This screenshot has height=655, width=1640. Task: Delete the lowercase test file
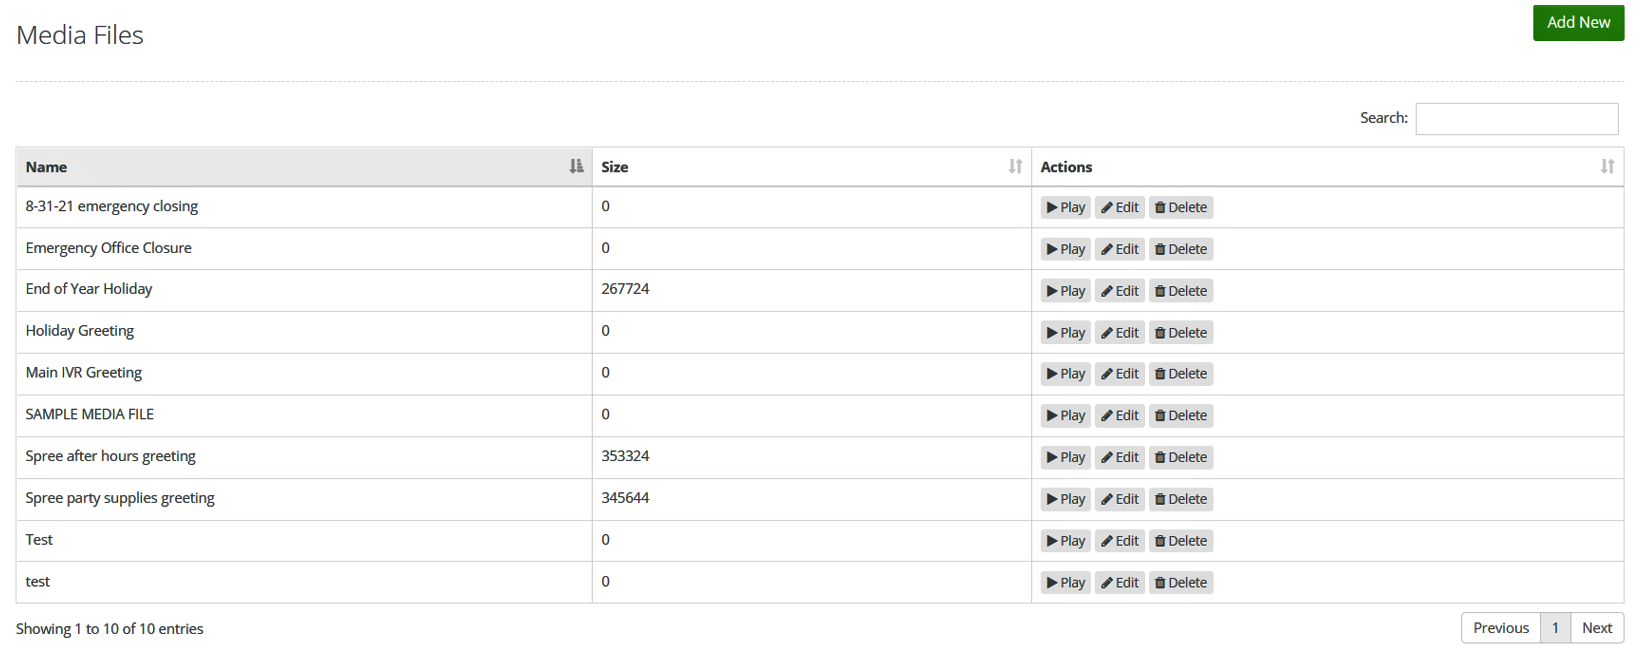click(x=1180, y=583)
